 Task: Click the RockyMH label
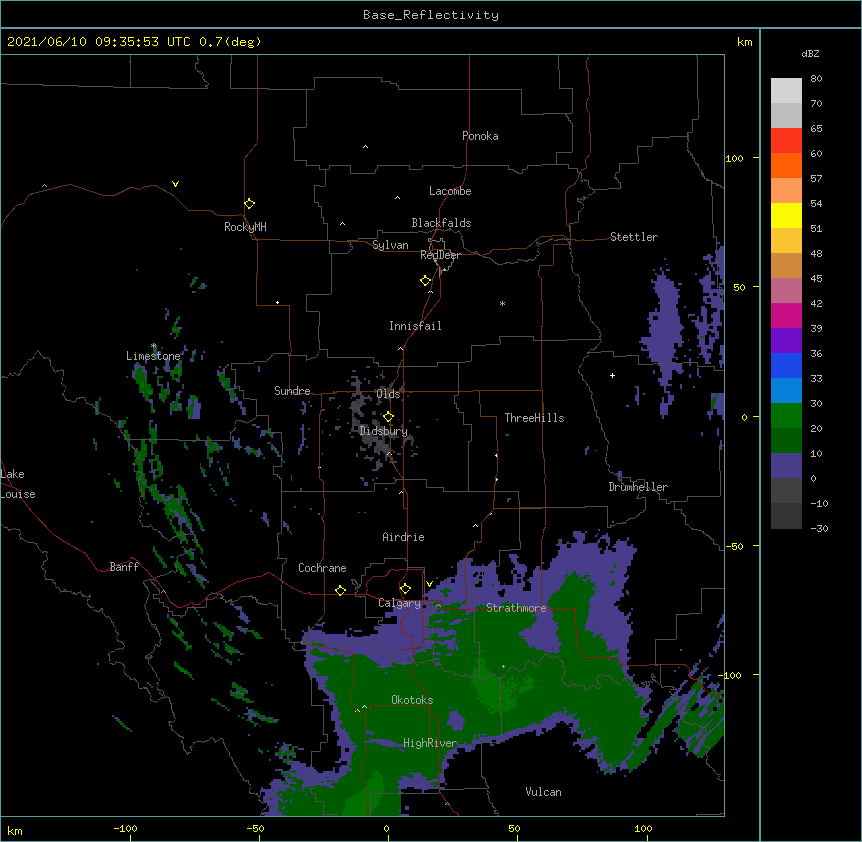point(245,227)
